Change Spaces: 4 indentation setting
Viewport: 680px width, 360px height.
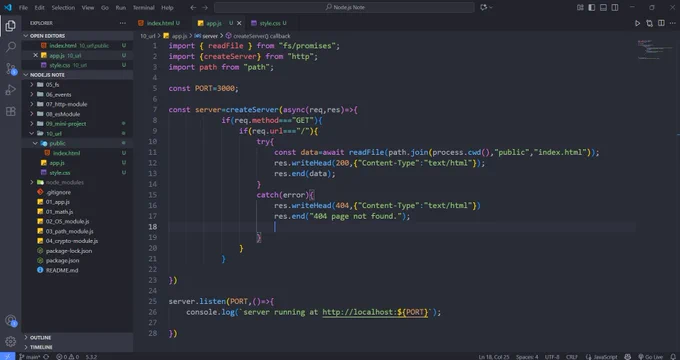527,357
